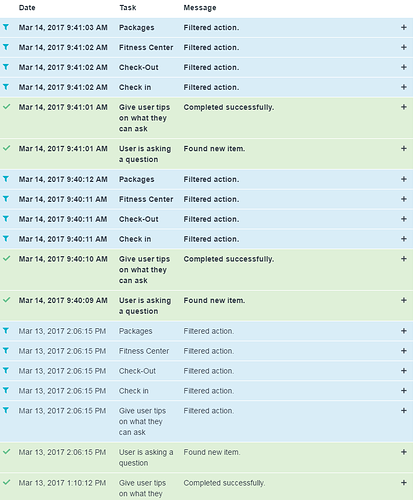Expand the Mar 13 Check-Out row details

(x=404, y=371)
